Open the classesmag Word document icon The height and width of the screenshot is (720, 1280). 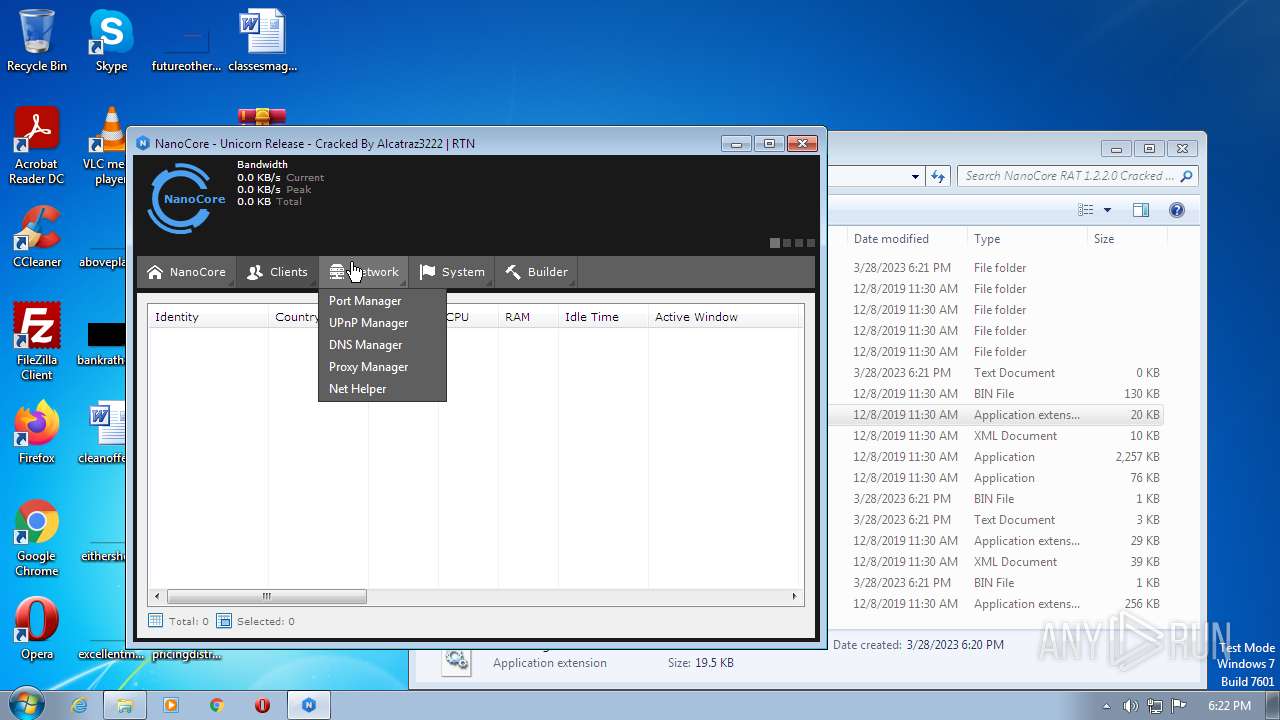(262, 41)
